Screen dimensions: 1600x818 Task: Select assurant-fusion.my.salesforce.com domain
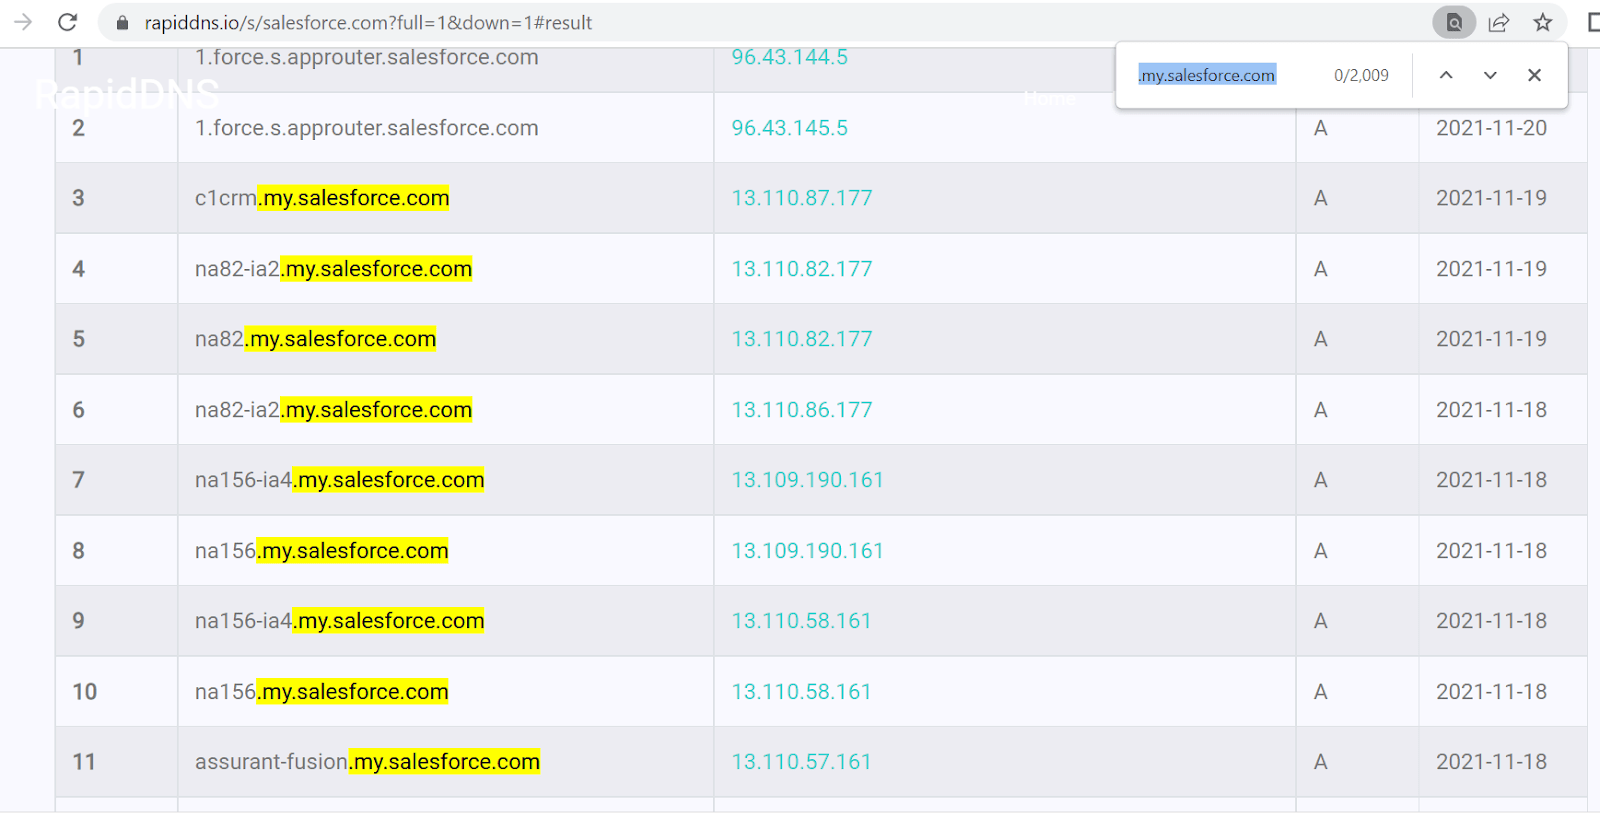tap(367, 762)
